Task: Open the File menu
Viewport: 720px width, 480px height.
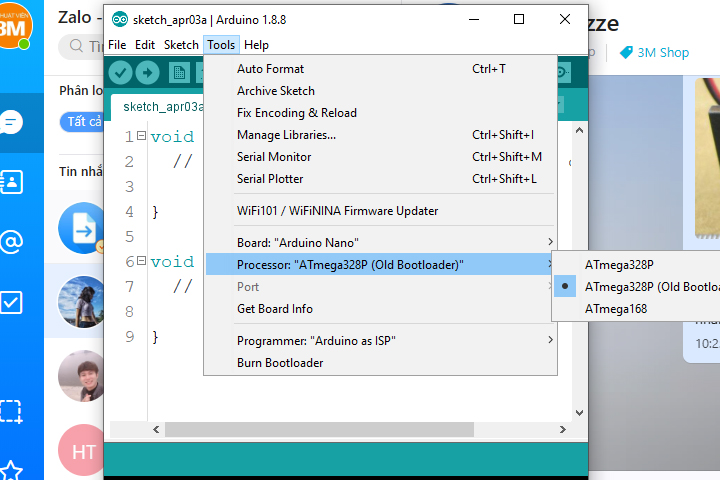Action: [117, 45]
